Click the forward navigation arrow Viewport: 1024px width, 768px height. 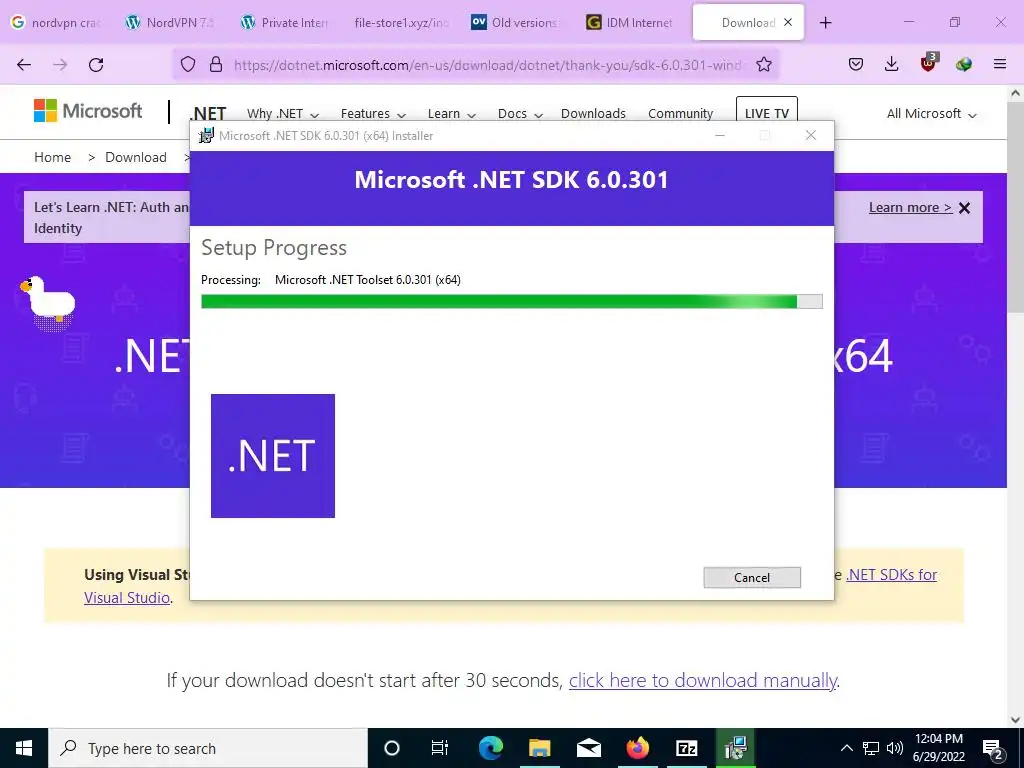pyautogui.click(x=60, y=65)
